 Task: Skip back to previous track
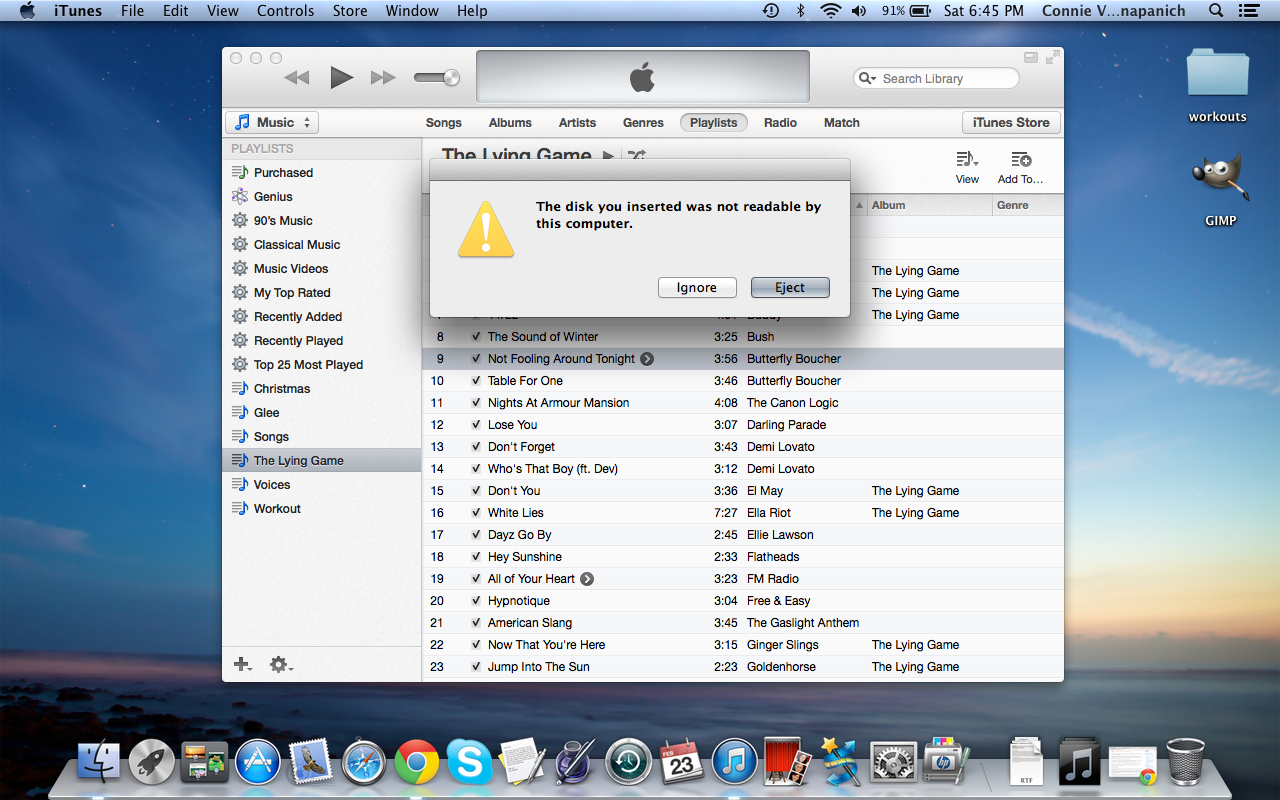pyautogui.click(x=296, y=77)
